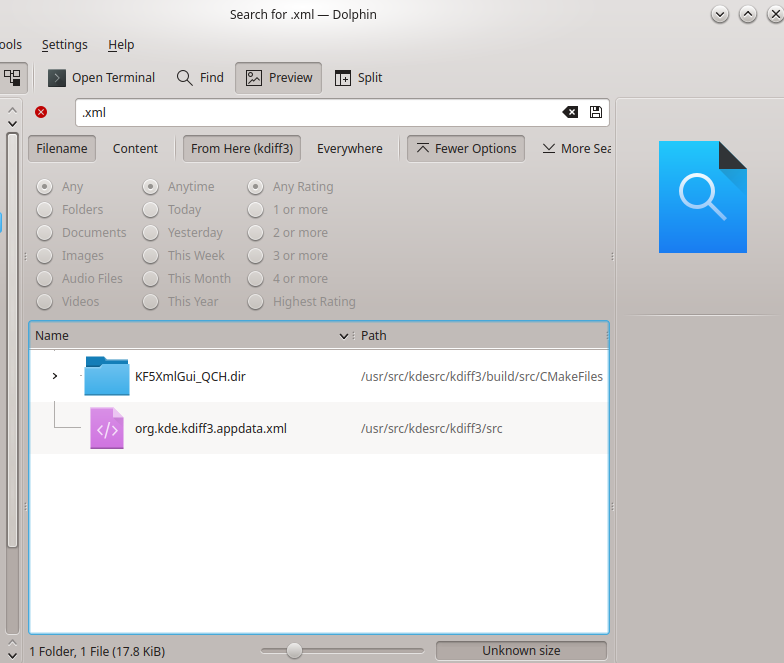
Task: Click the org.kde.kdiff3.appdata.xml file name
Action: point(210,428)
